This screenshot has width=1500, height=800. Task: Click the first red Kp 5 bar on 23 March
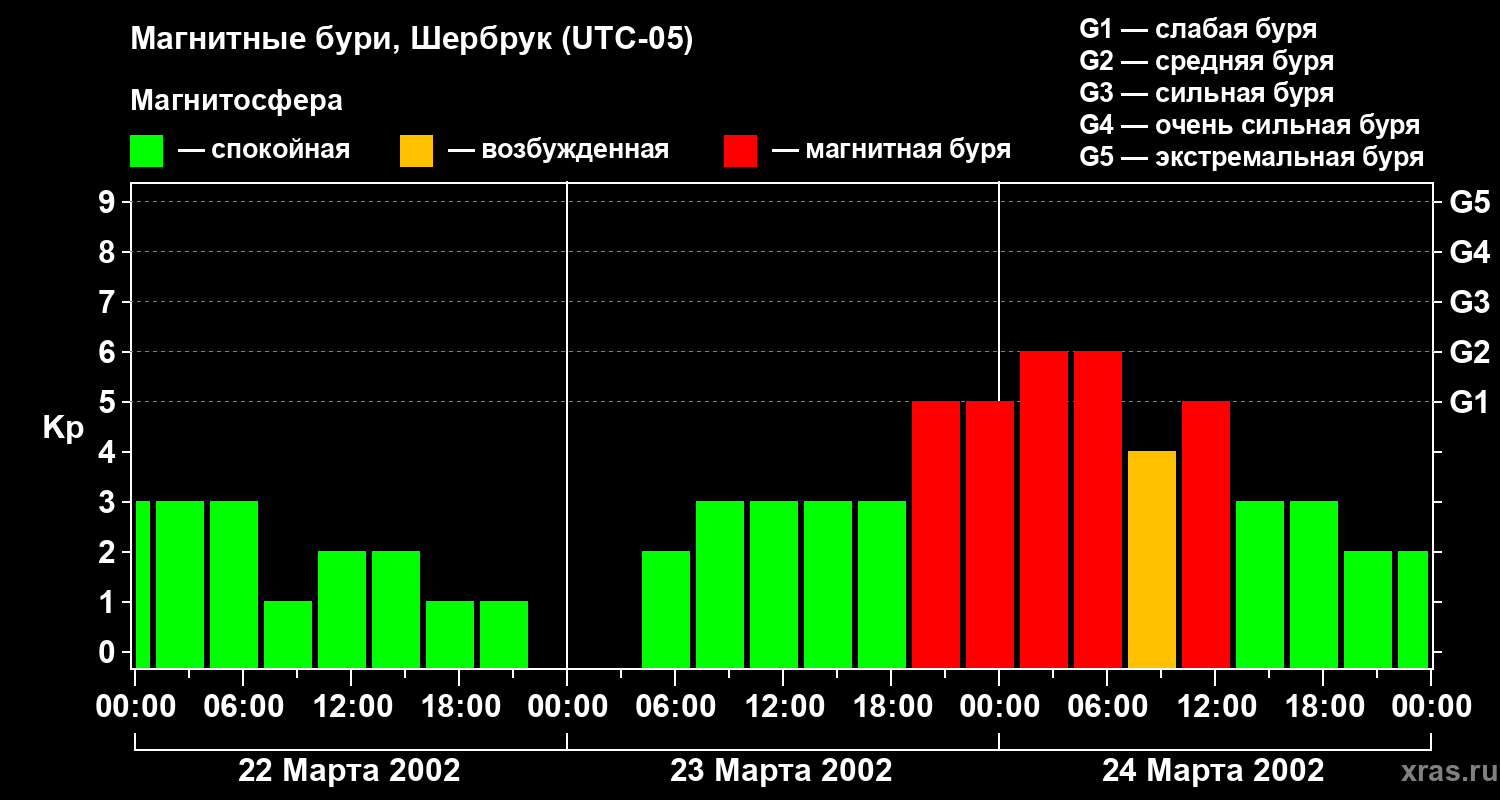936,535
